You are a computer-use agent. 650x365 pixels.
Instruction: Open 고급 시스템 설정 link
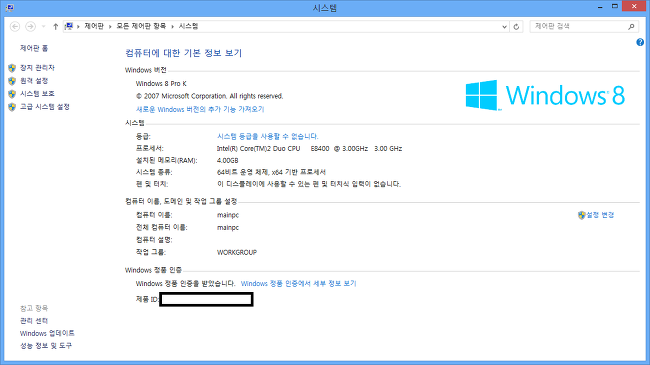pyautogui.click(x=45, y=107)
